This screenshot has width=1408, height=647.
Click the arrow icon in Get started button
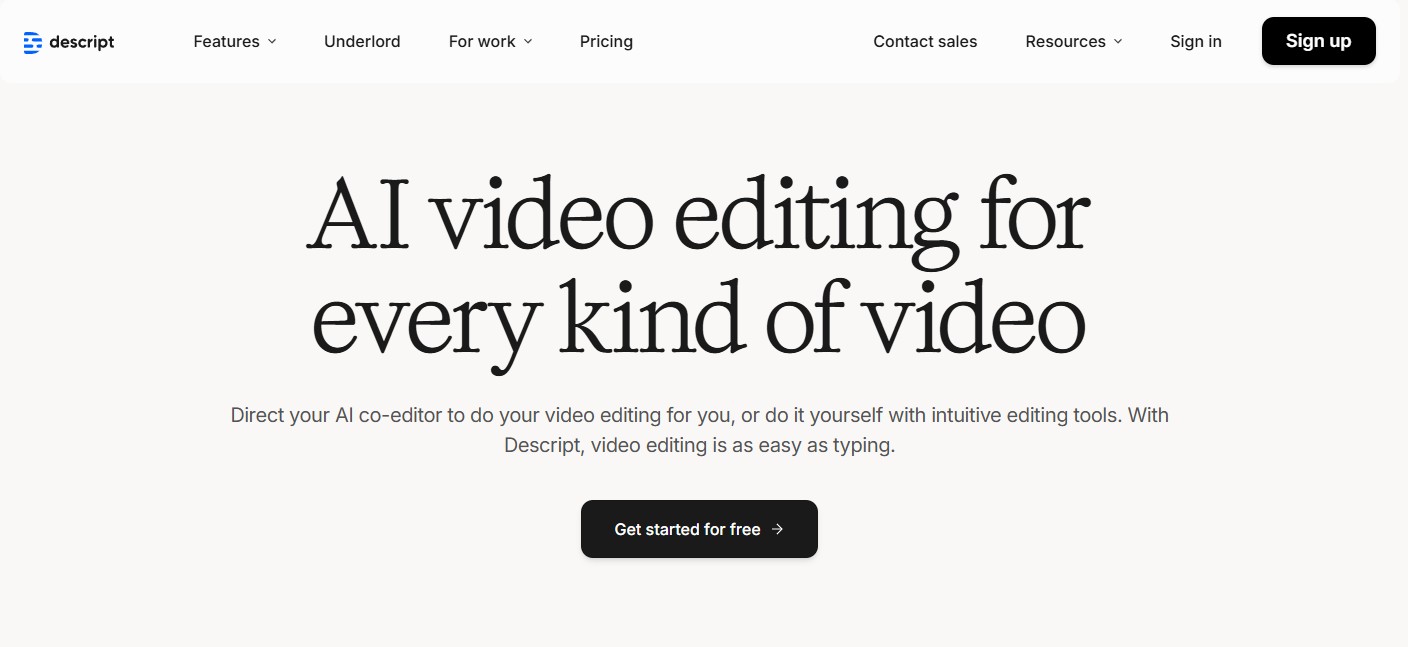click(778, 529)
